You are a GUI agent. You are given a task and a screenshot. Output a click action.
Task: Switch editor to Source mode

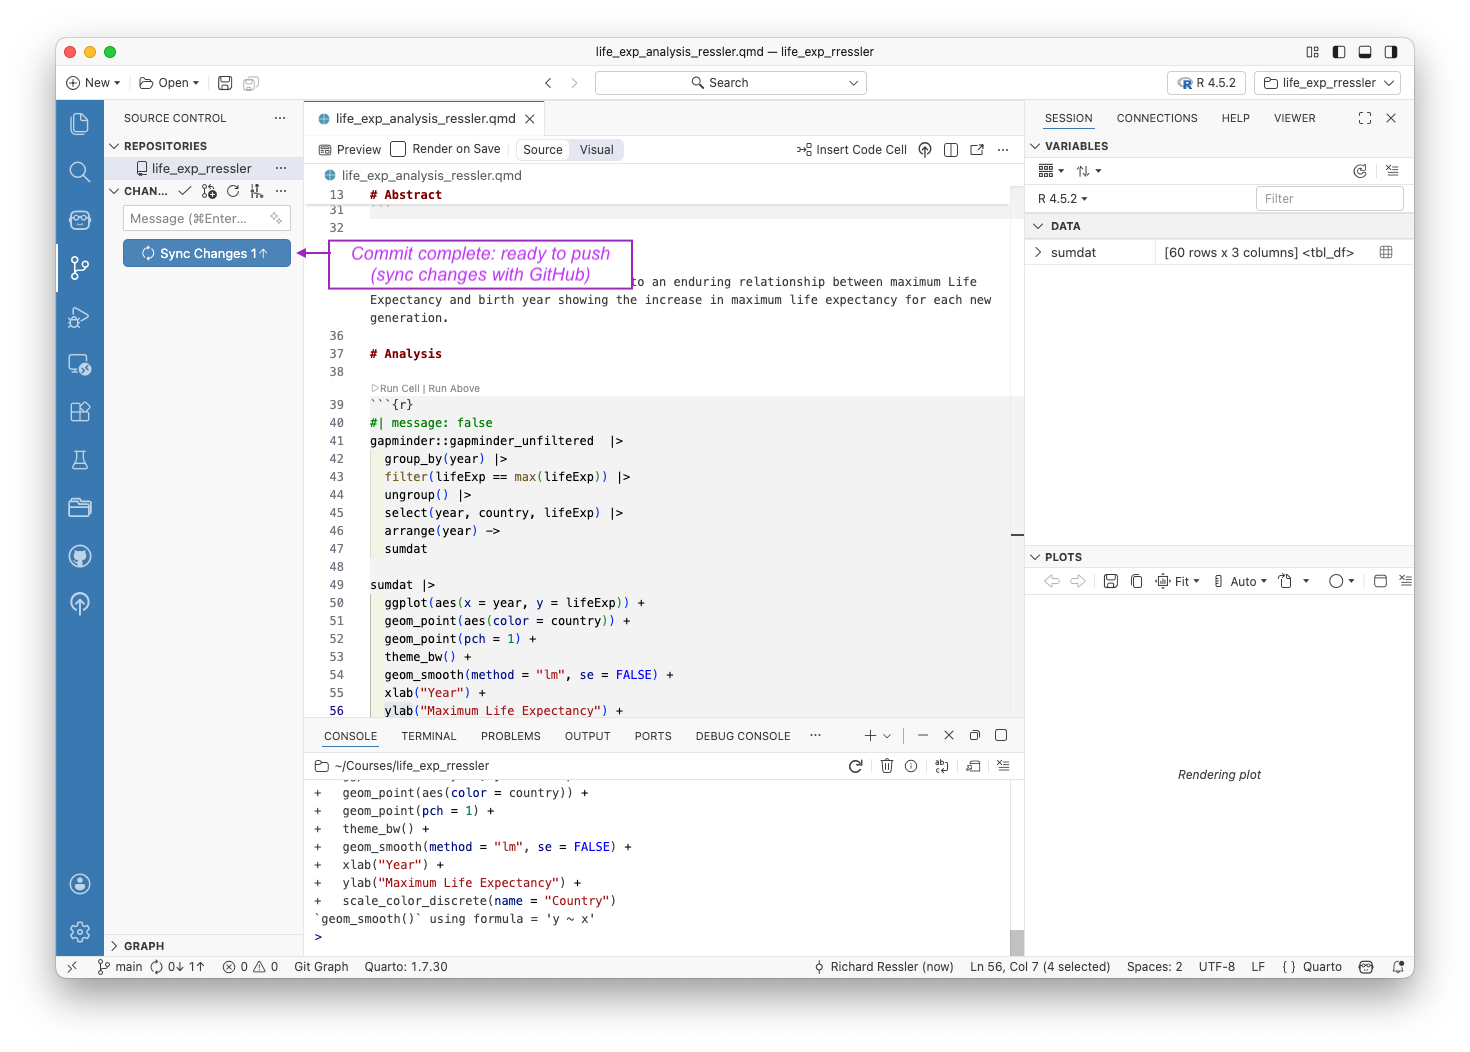tap(542, 149)
